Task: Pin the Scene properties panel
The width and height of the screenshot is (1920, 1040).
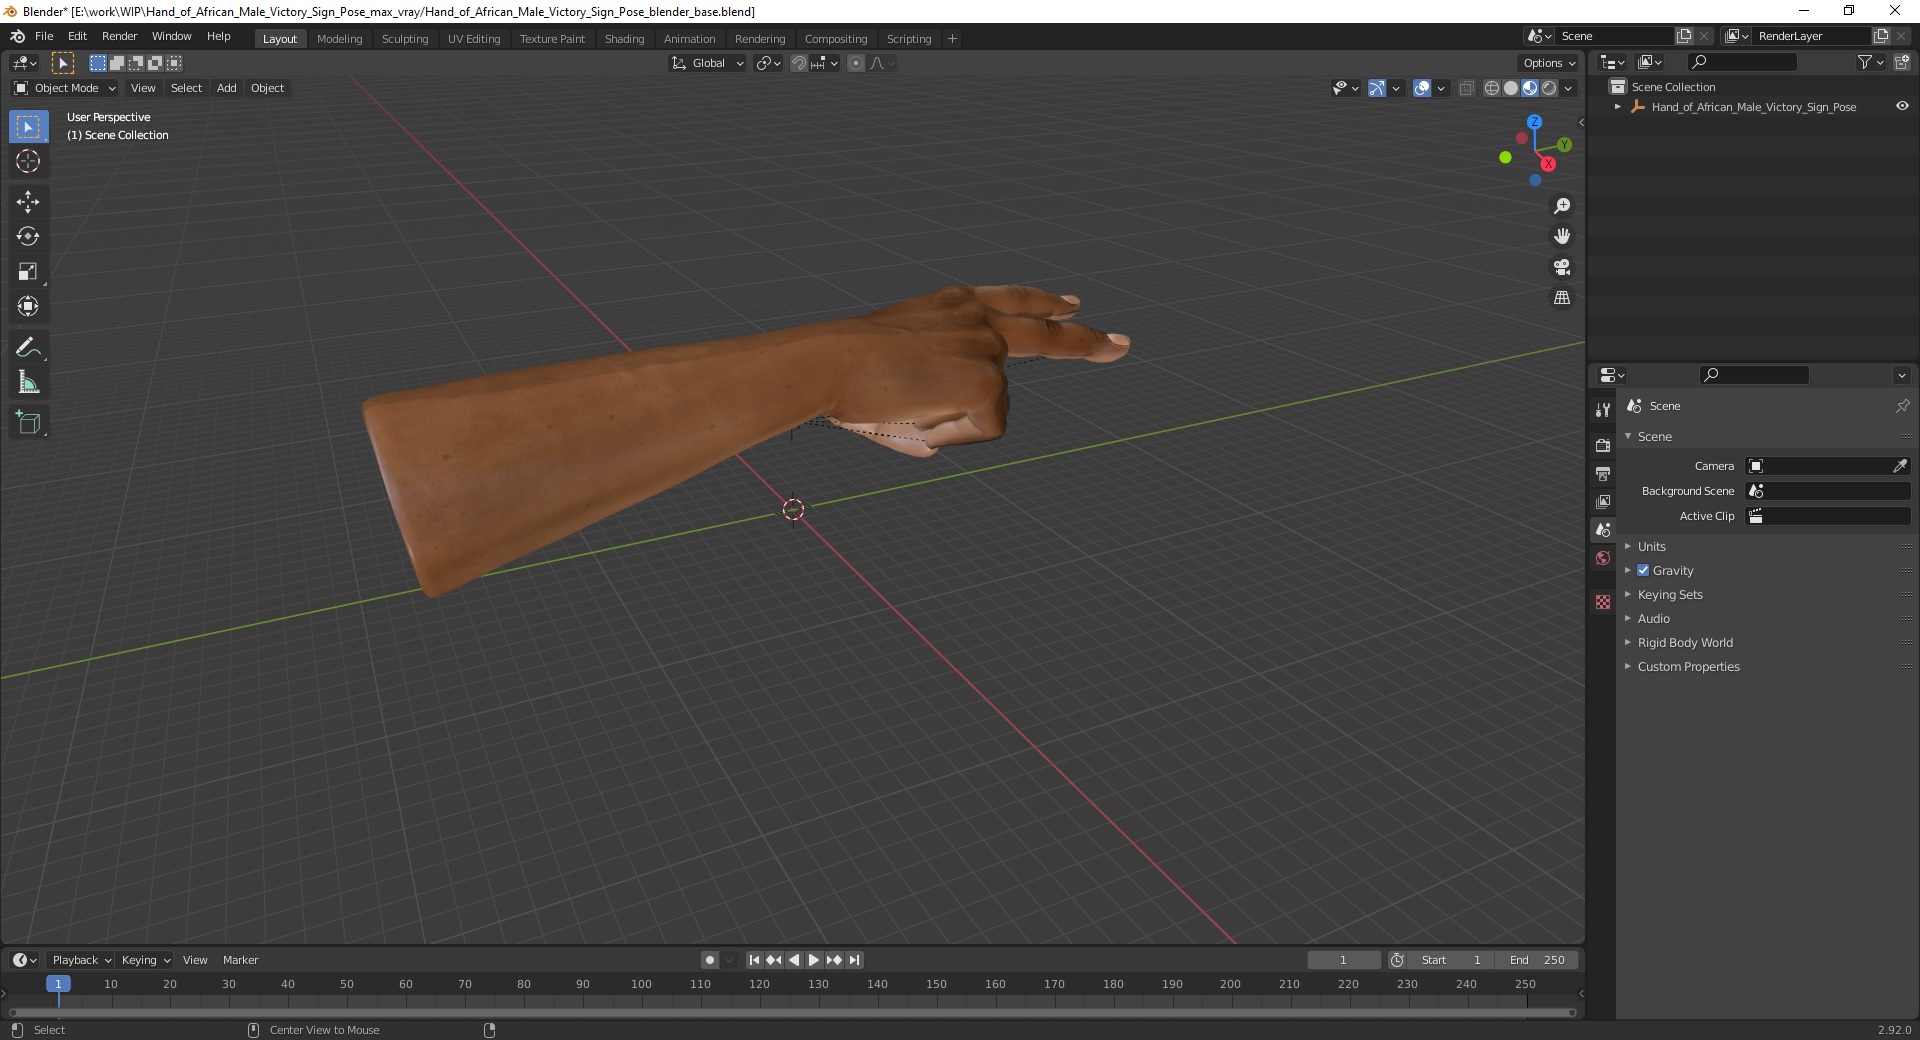Action: 1902,406
